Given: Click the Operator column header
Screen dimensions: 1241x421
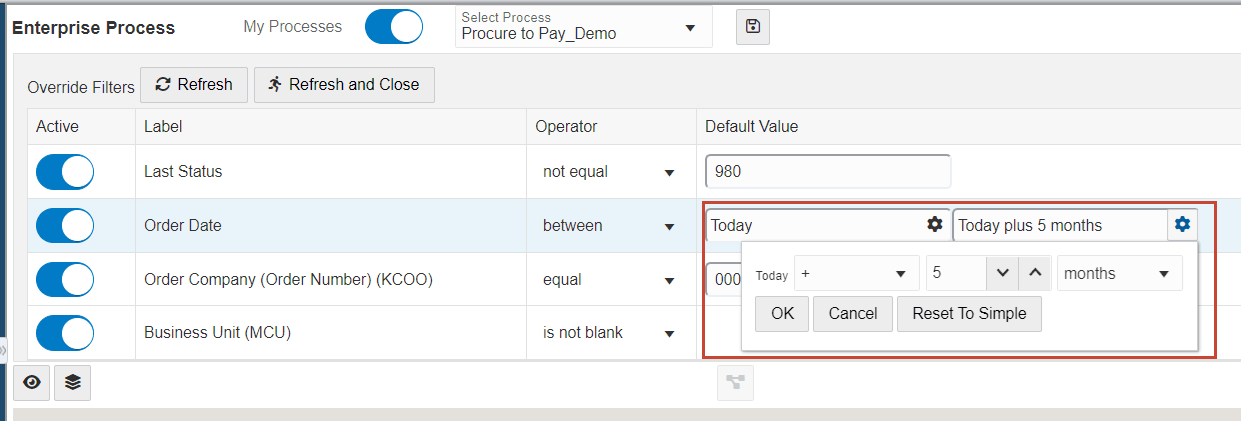Looking at the screenshot, I should click(x=566, y=127).
